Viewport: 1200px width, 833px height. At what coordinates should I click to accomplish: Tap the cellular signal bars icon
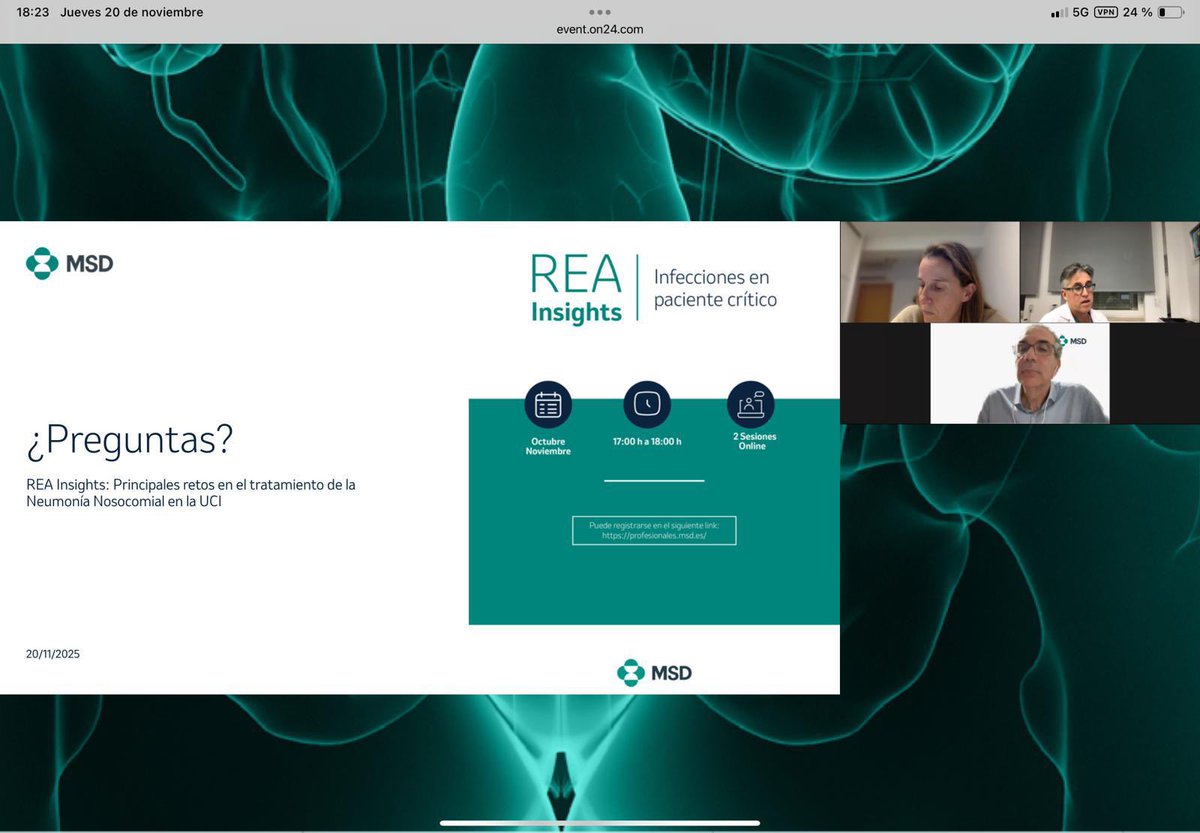point(1059,13)
